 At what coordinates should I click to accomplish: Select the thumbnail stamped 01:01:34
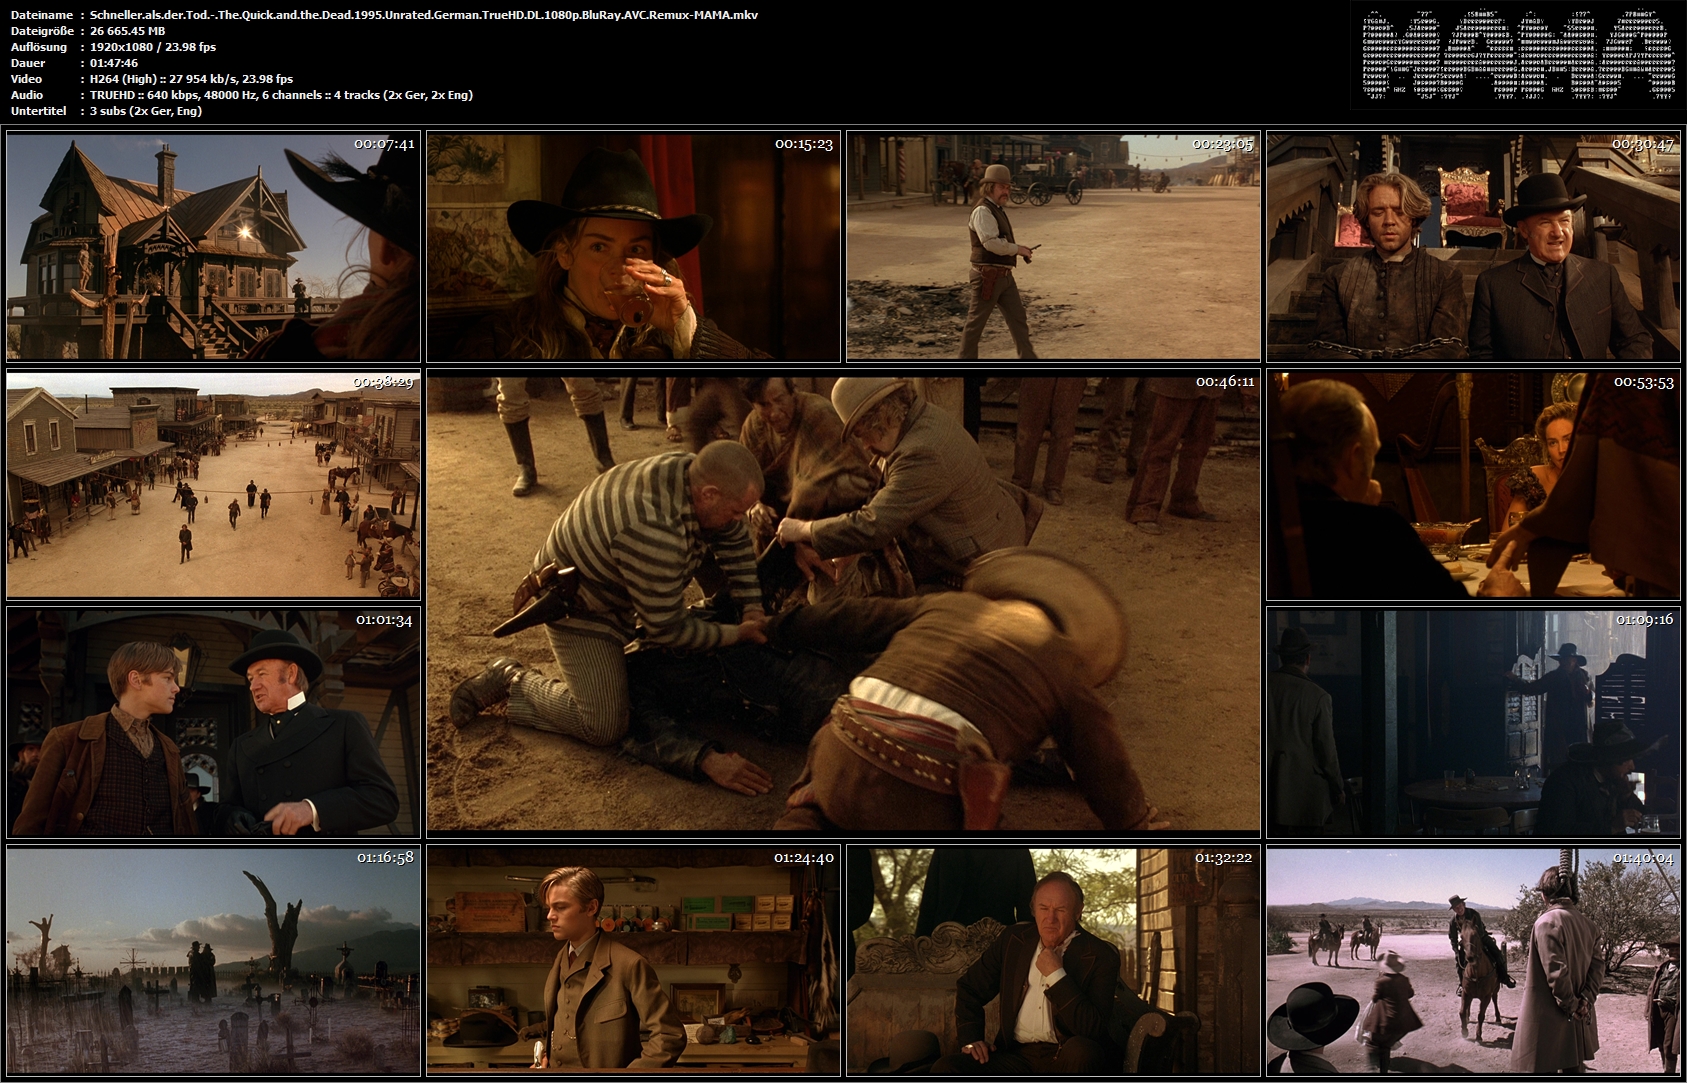213,723
